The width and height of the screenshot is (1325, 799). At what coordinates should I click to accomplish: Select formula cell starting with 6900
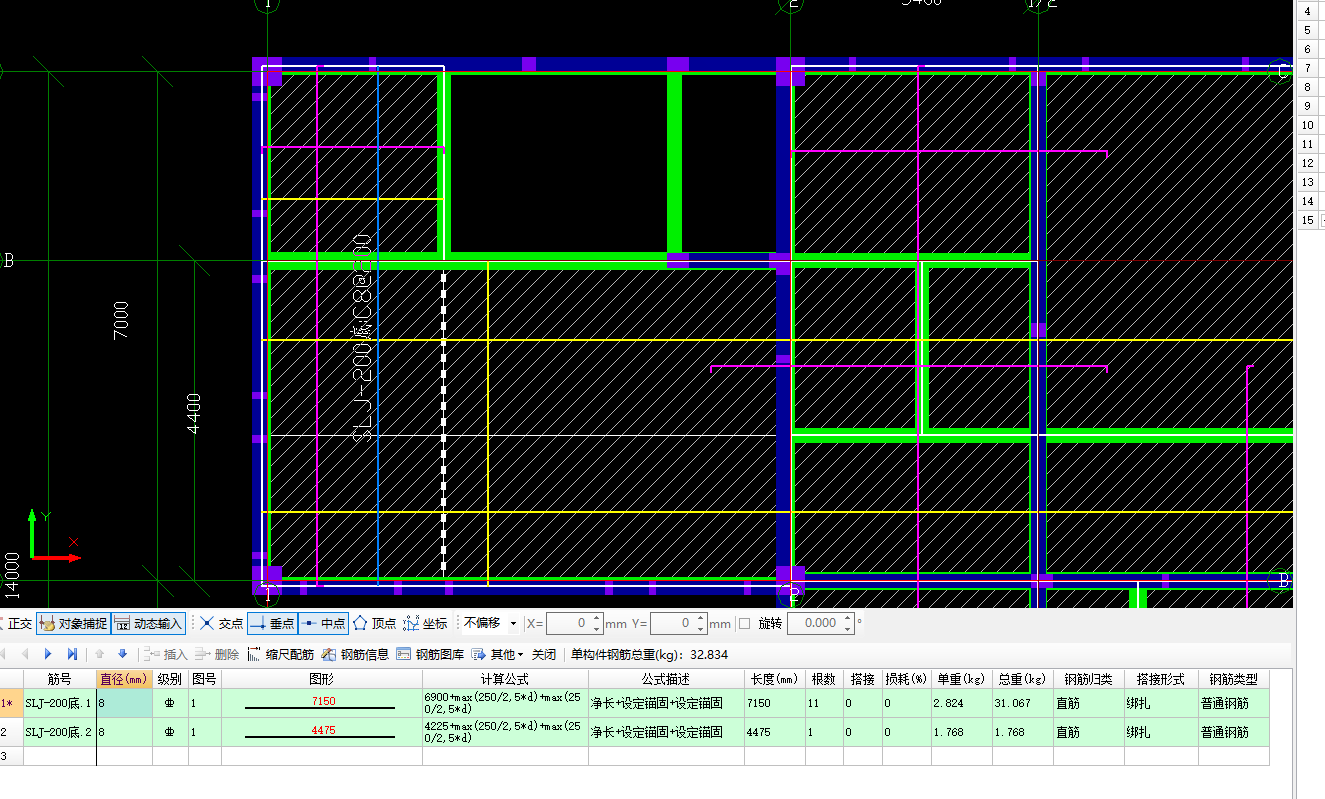pos(505,703)
